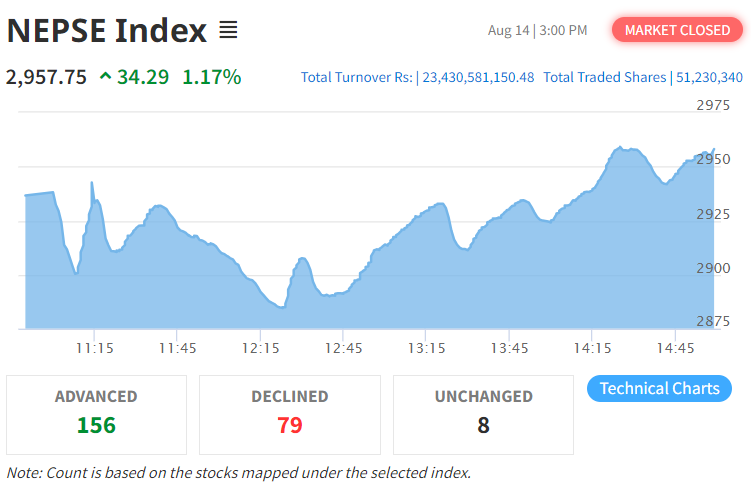751x496 pixels.
Task: Open the menu icon beside NEPSE Index
Action: point(228,31)
